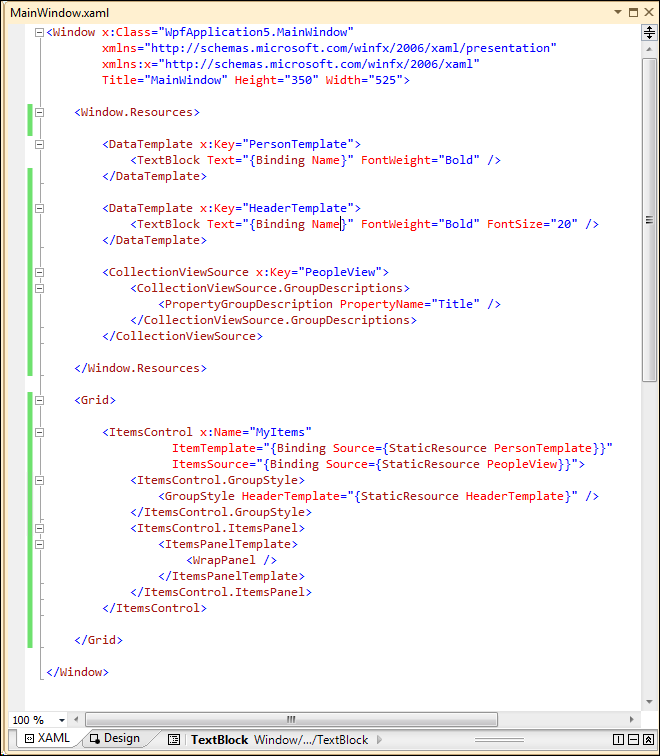
Task: Collapse the PersonTemplate DataTemplate block
Action: tap(40, 145)
